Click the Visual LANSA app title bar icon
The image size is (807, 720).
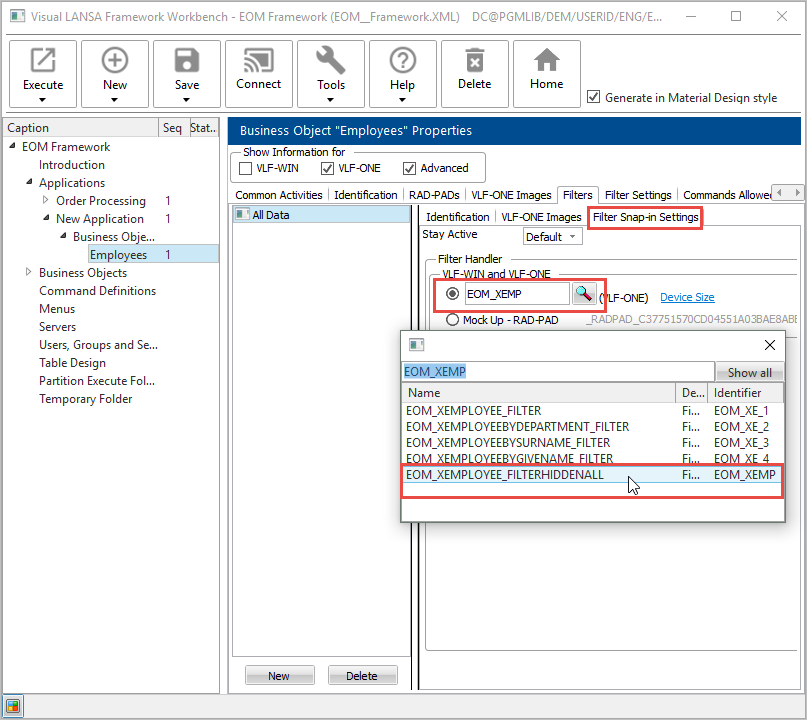pos(17,16)
